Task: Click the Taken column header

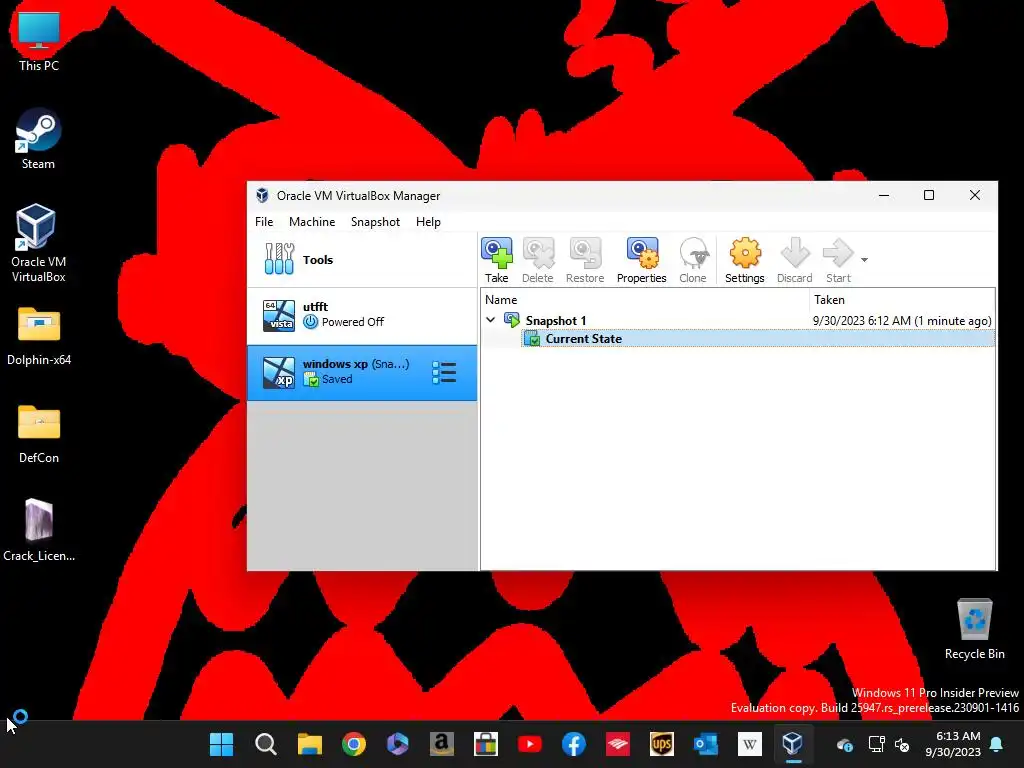Action: click(x=902, y=300)
